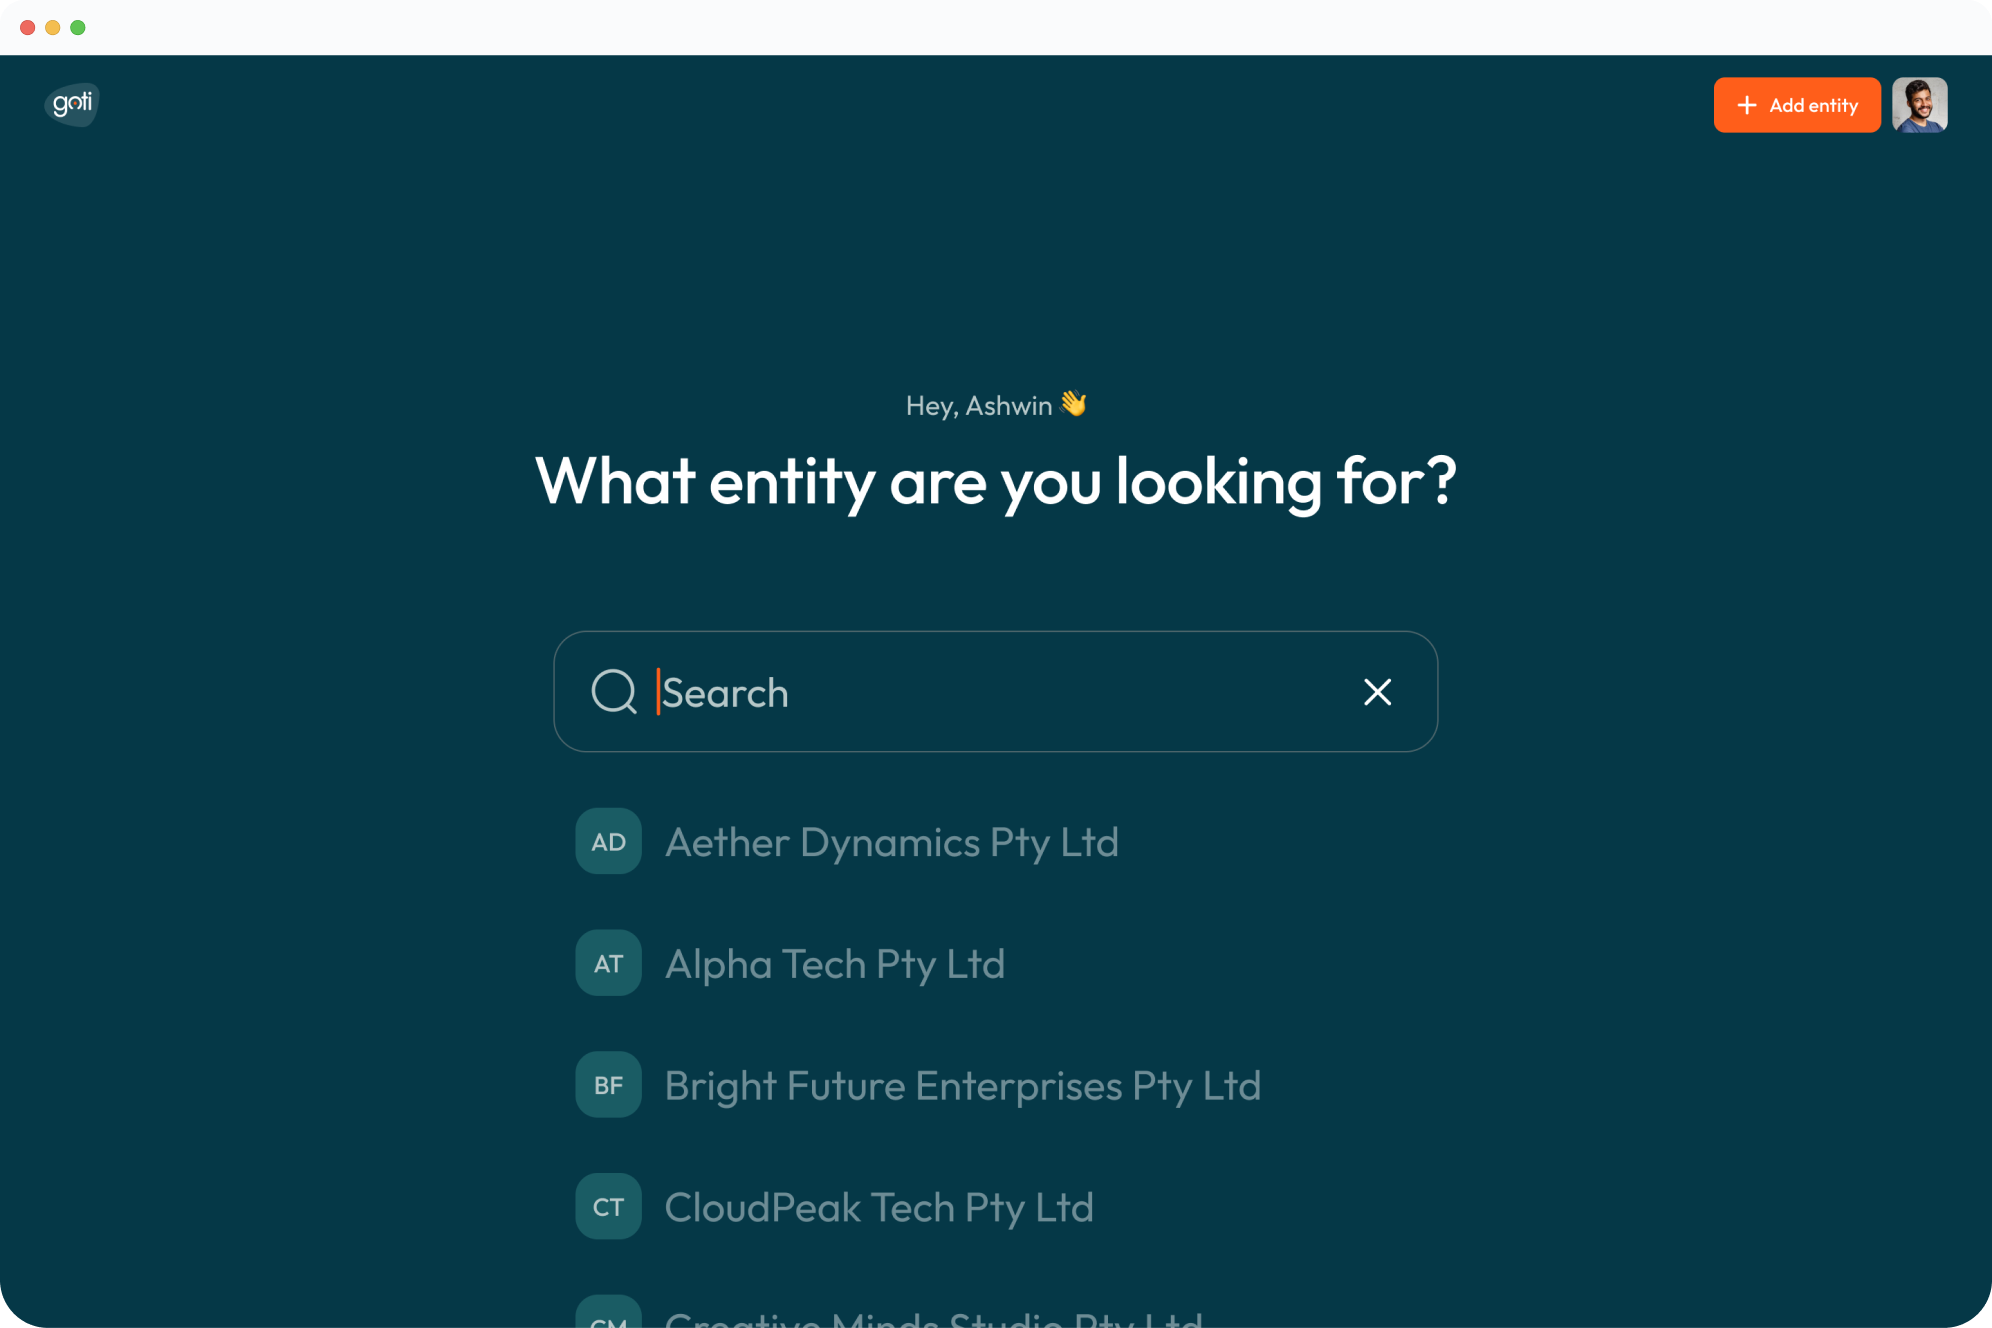Open Aether Dynamics Pty Ltd entity
This screenshot has width=1992, height=1328.
(x=892, y=842)
